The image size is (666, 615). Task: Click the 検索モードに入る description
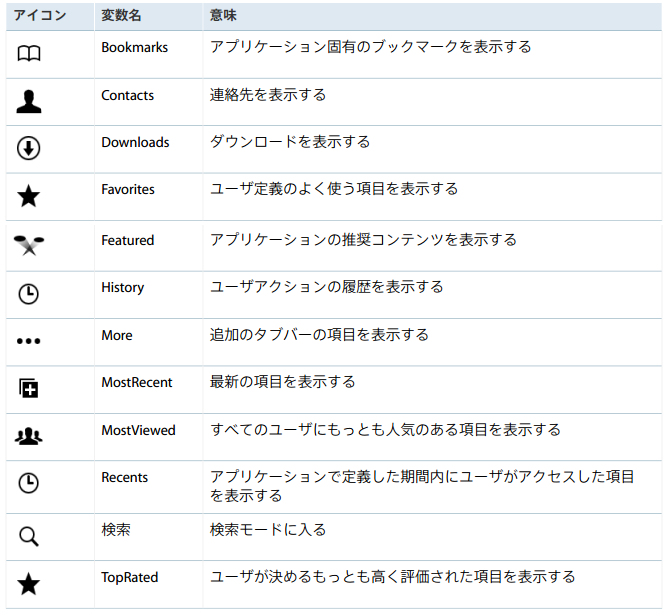[x=268, y=530]
